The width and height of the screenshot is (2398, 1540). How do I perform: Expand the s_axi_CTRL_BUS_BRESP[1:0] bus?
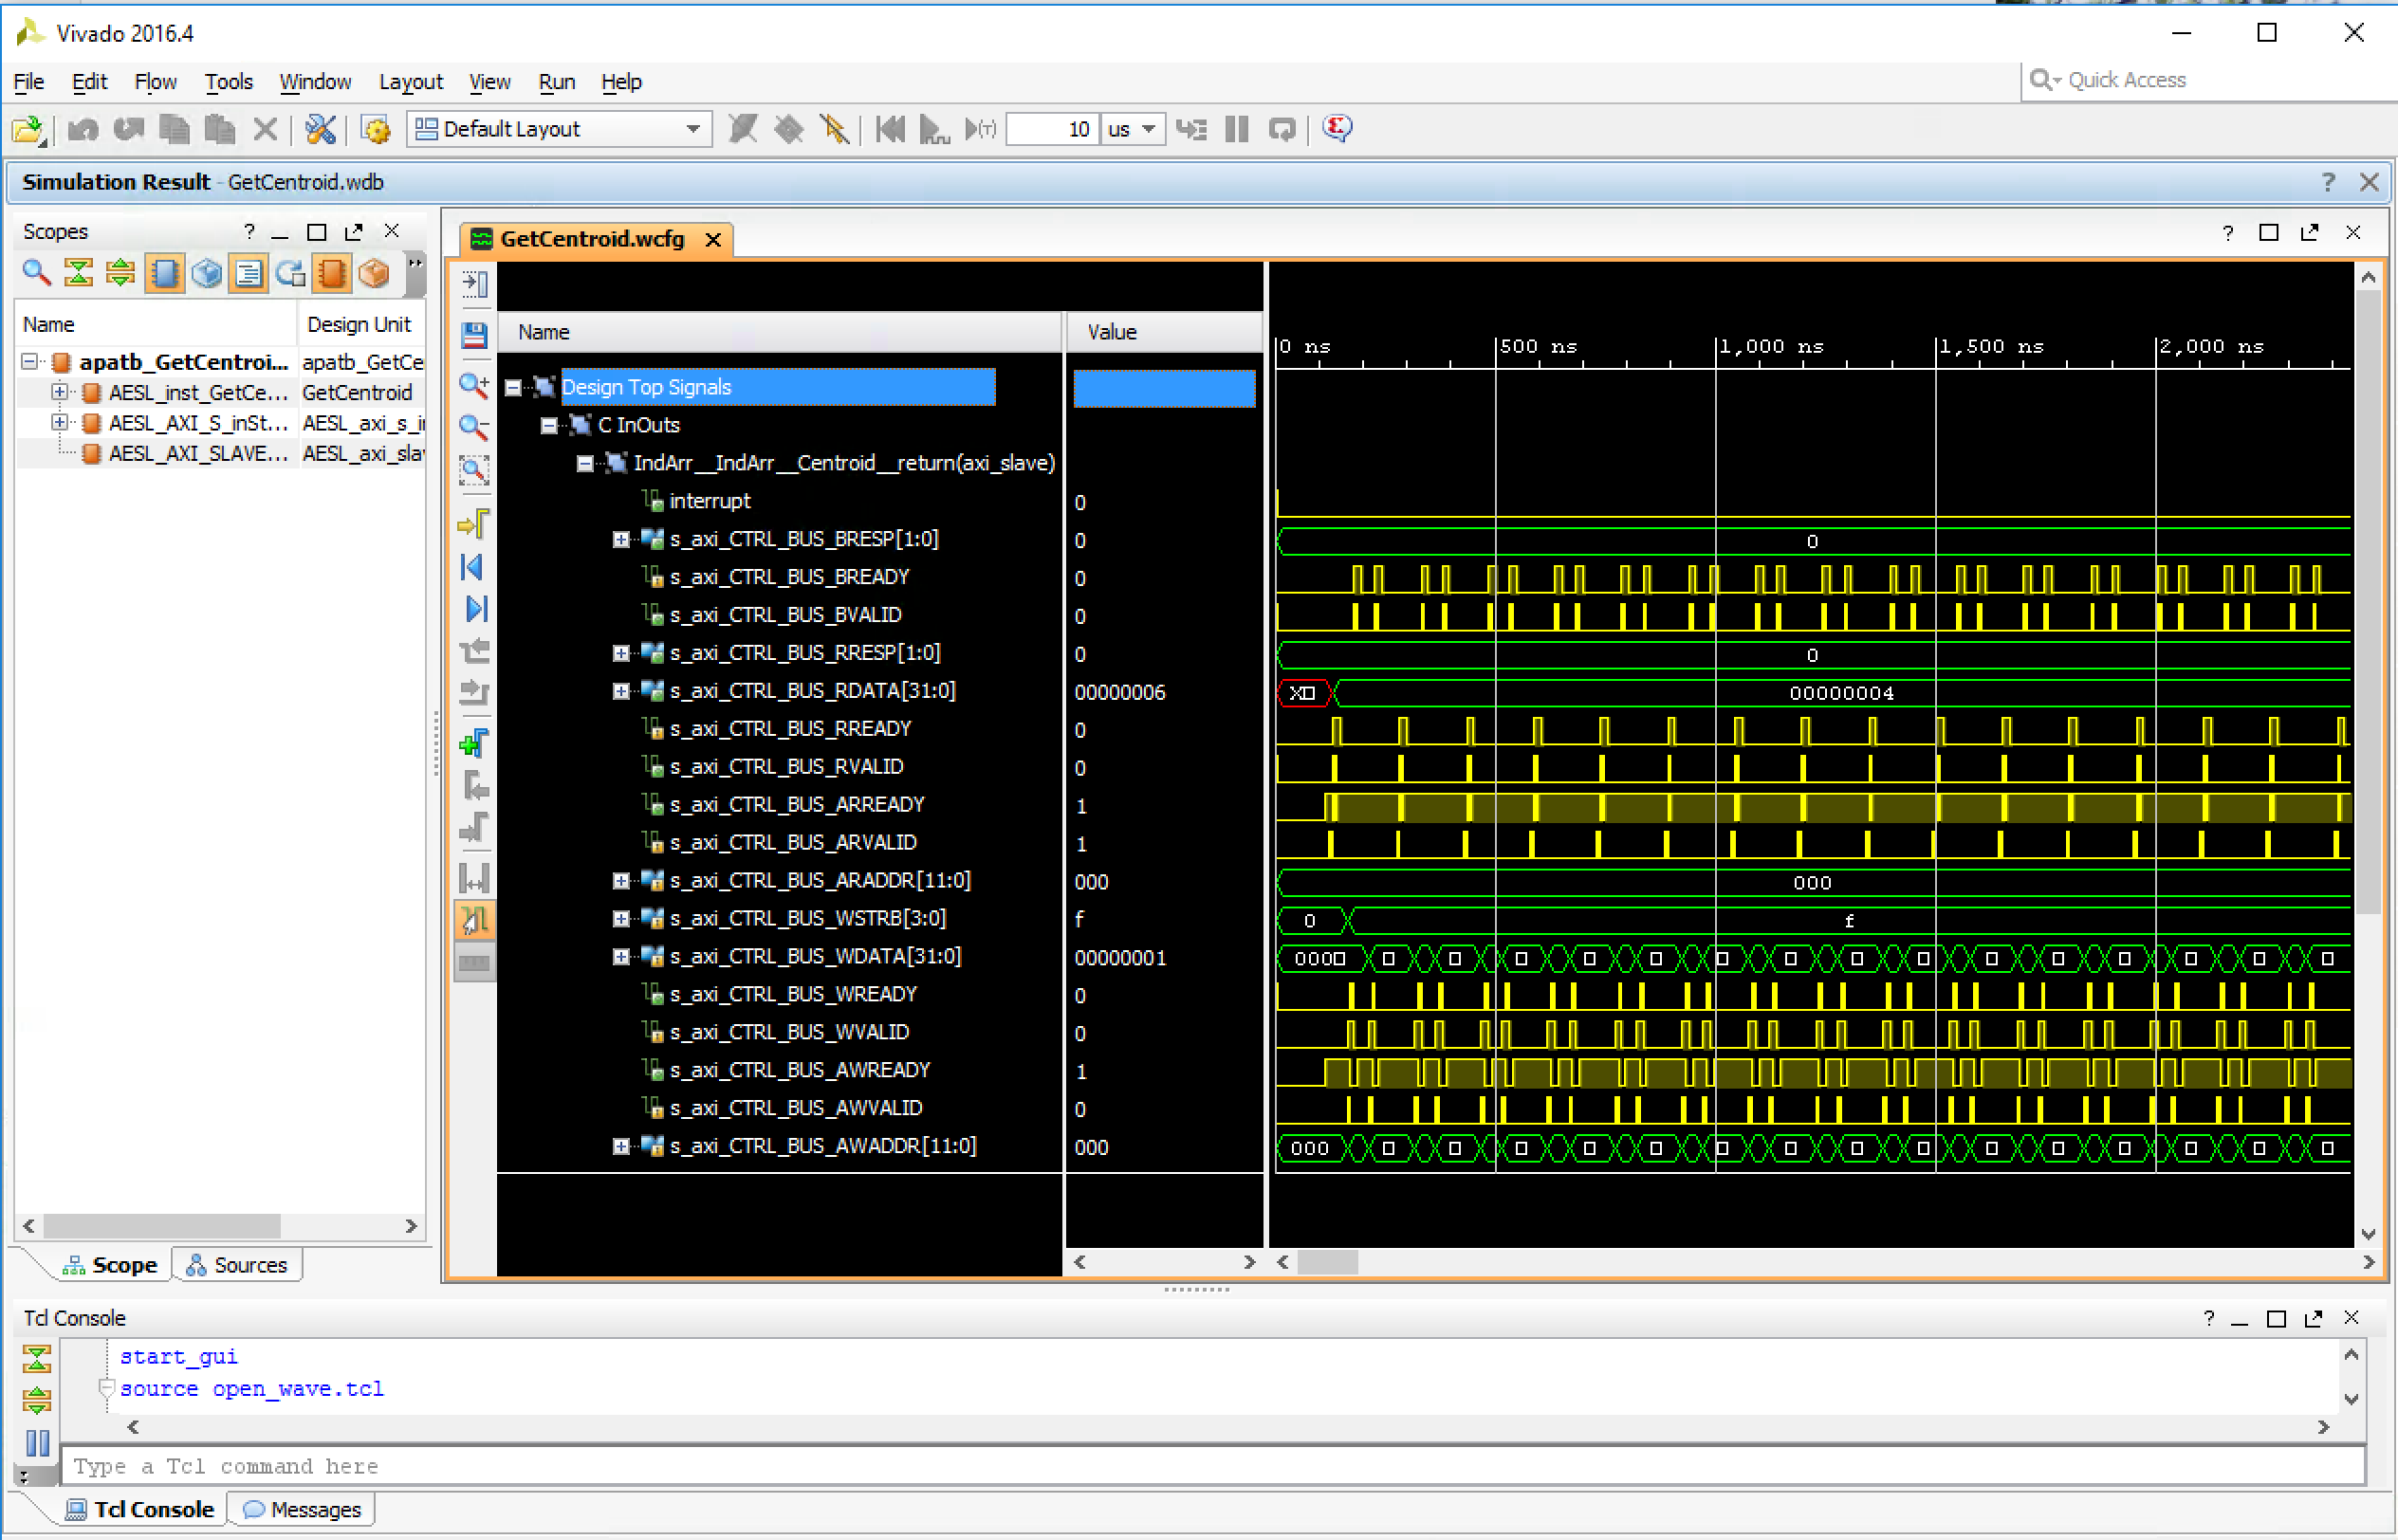[621, 540]
